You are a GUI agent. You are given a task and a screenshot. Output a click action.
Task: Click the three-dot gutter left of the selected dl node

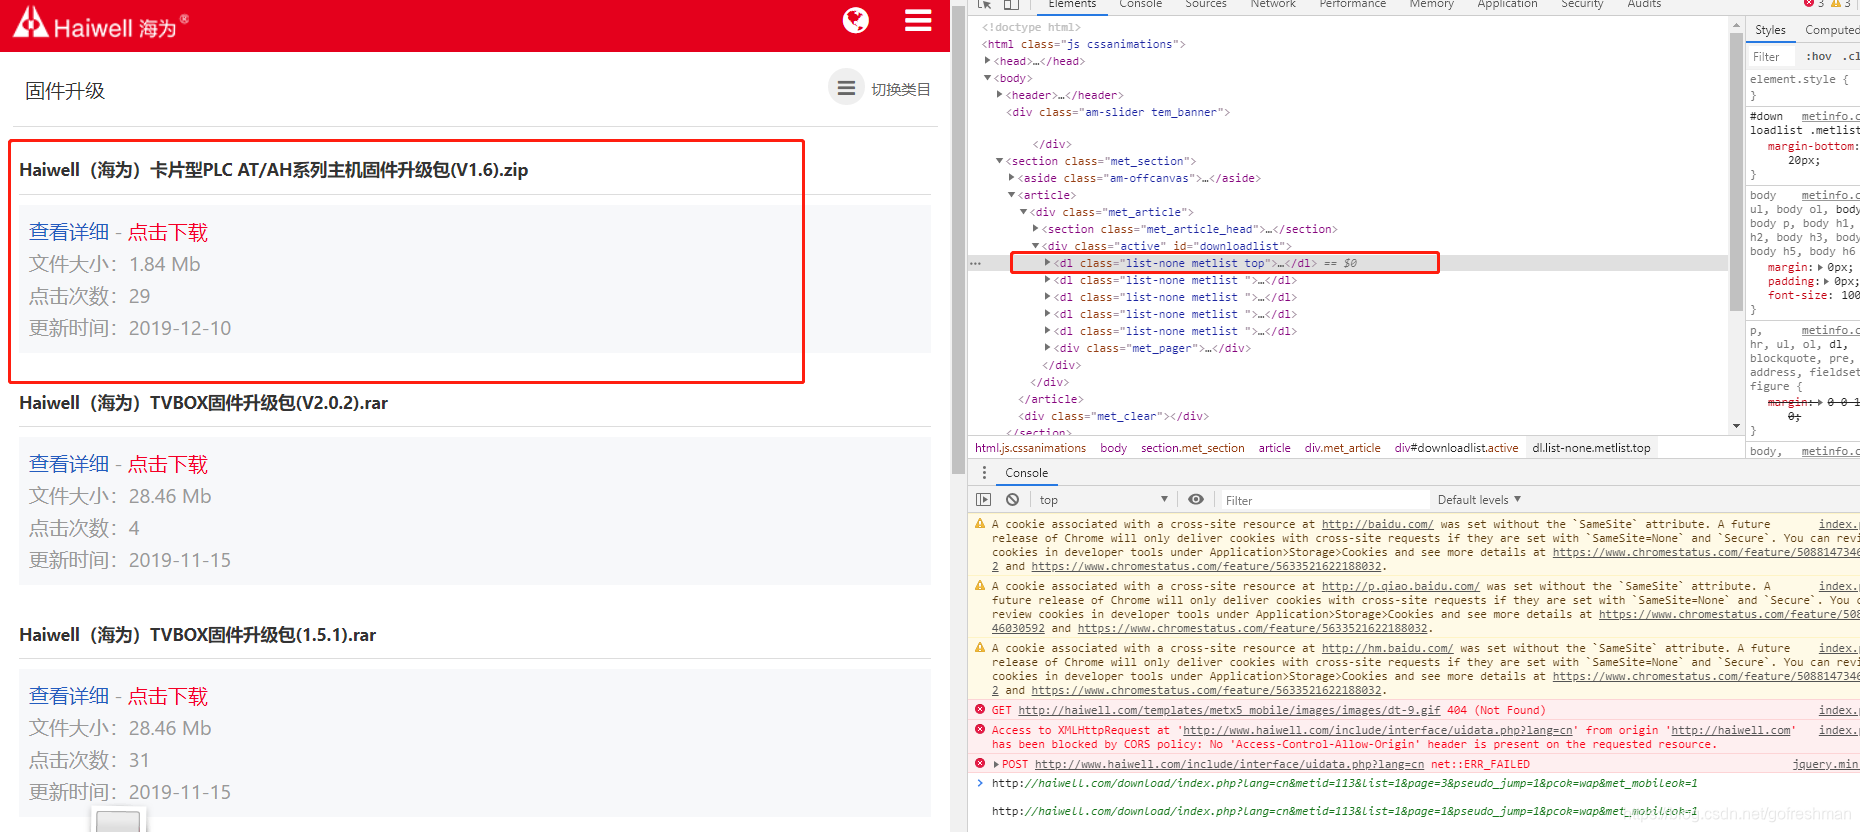(x=975, y=264)
